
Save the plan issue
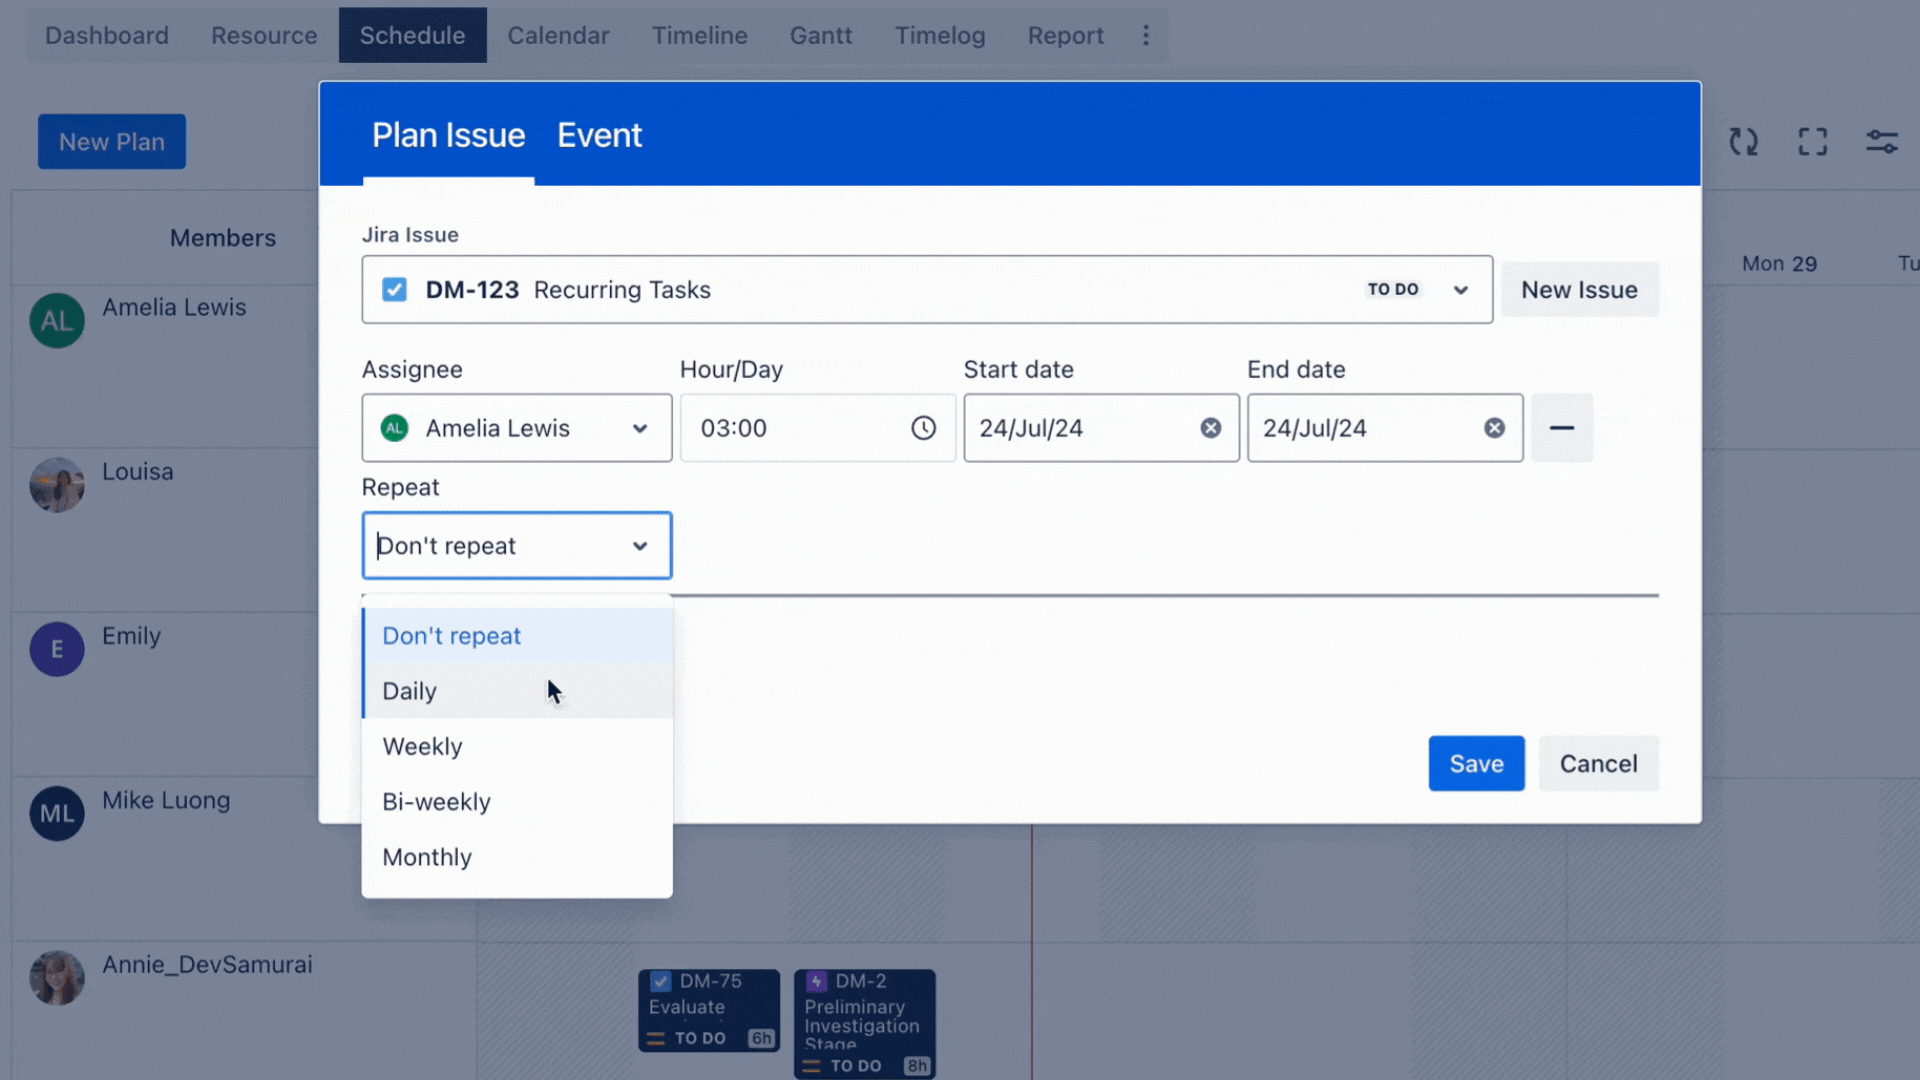(1476, 763)
